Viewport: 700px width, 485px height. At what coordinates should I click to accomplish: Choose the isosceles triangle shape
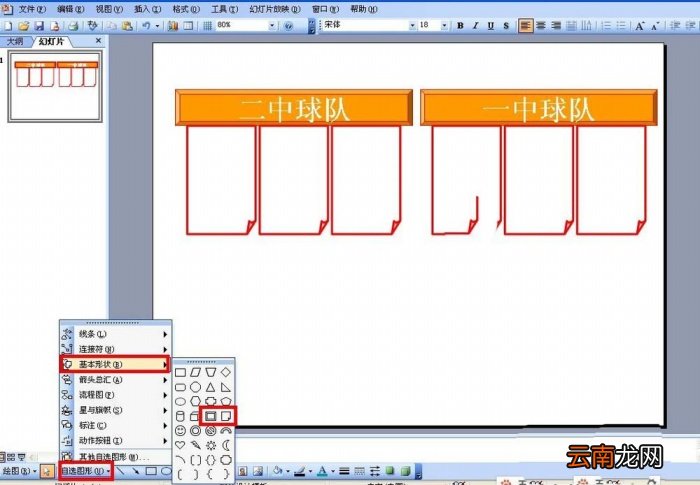point(210,387)
